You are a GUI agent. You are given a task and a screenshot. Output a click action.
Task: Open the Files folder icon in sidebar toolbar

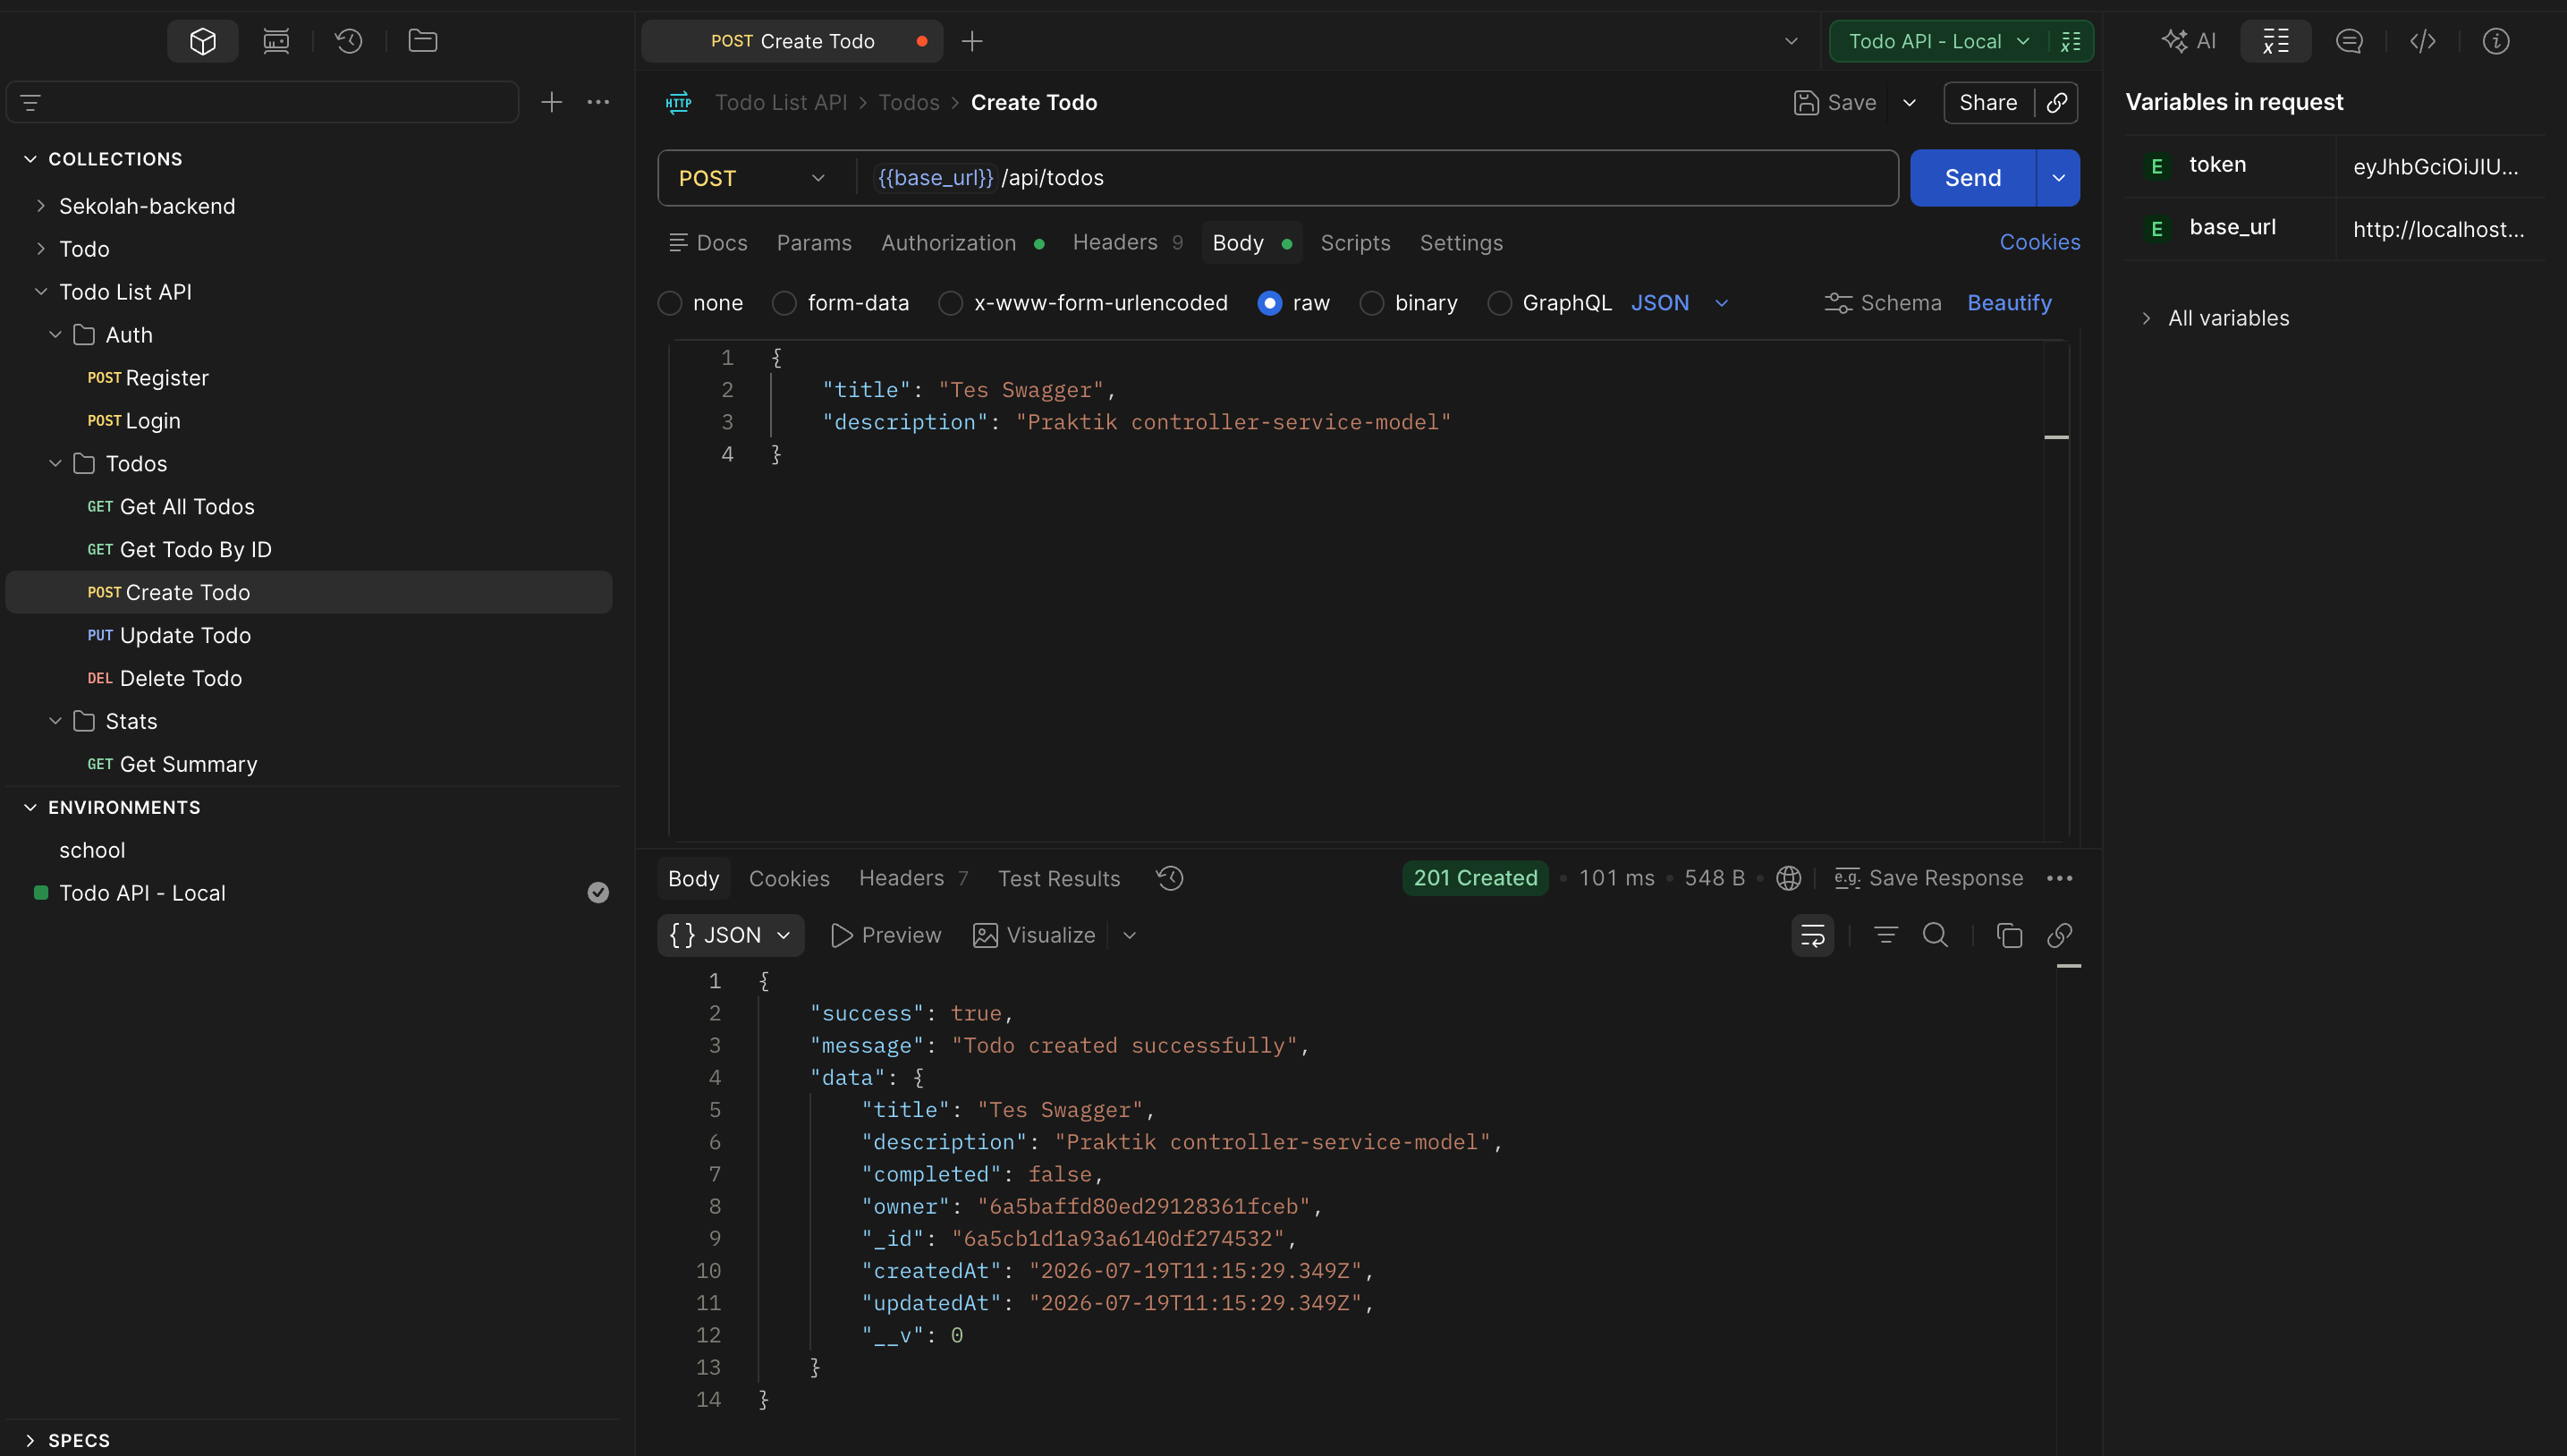pos(423,41)
